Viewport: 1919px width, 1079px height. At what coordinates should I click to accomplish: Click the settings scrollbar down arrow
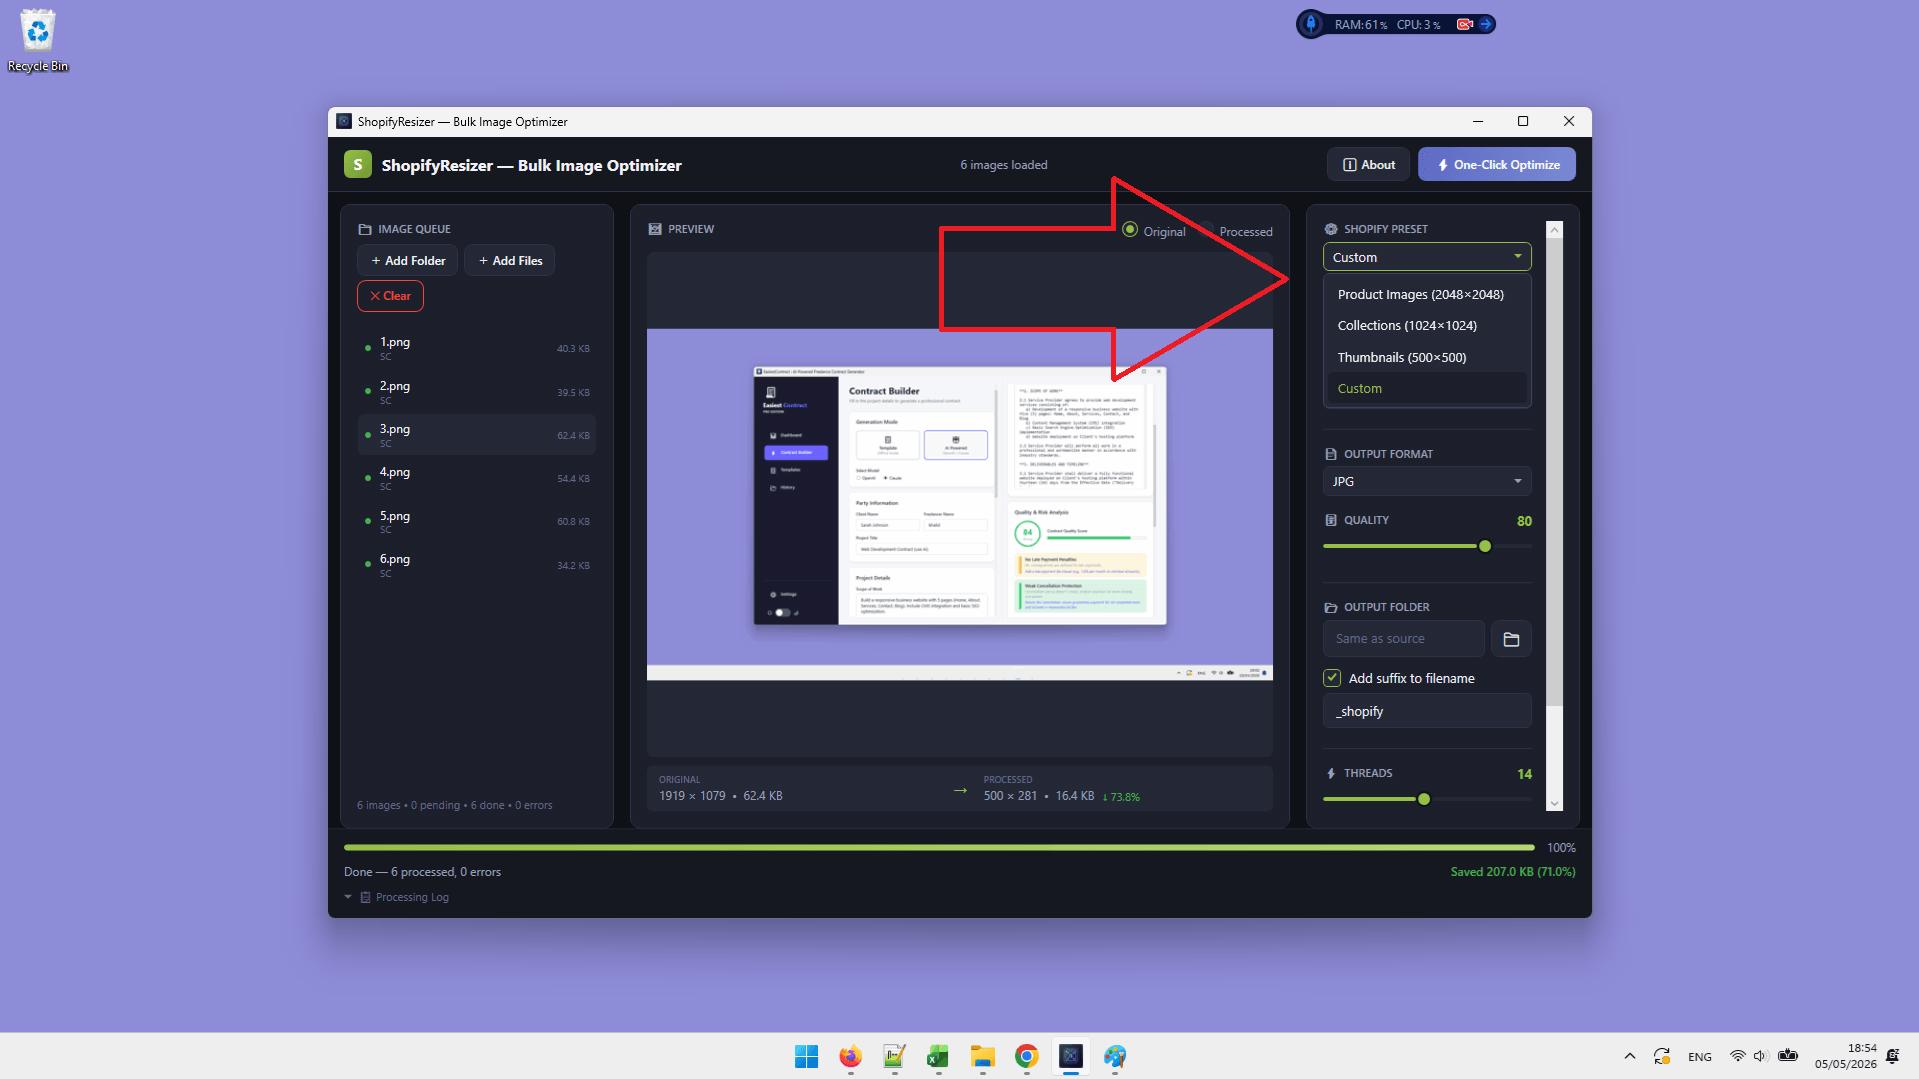[x=1554, y=803]
